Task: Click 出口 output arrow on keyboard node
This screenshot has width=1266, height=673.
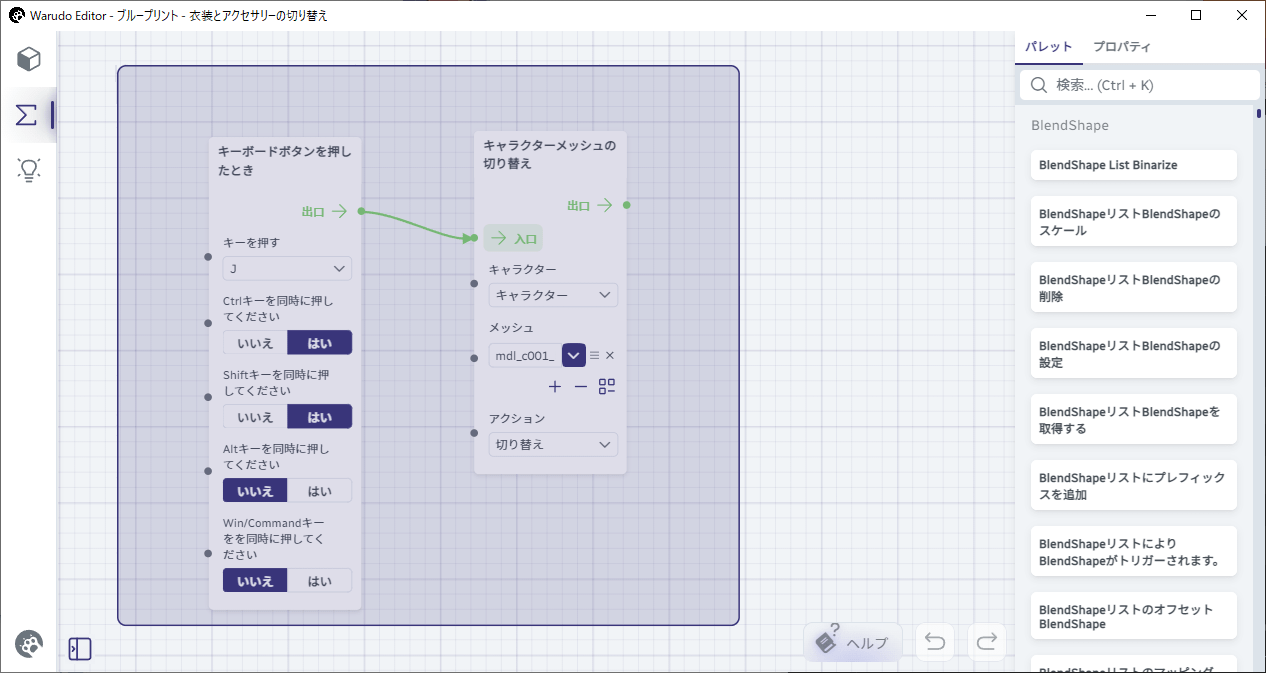Action: (340, 211)
